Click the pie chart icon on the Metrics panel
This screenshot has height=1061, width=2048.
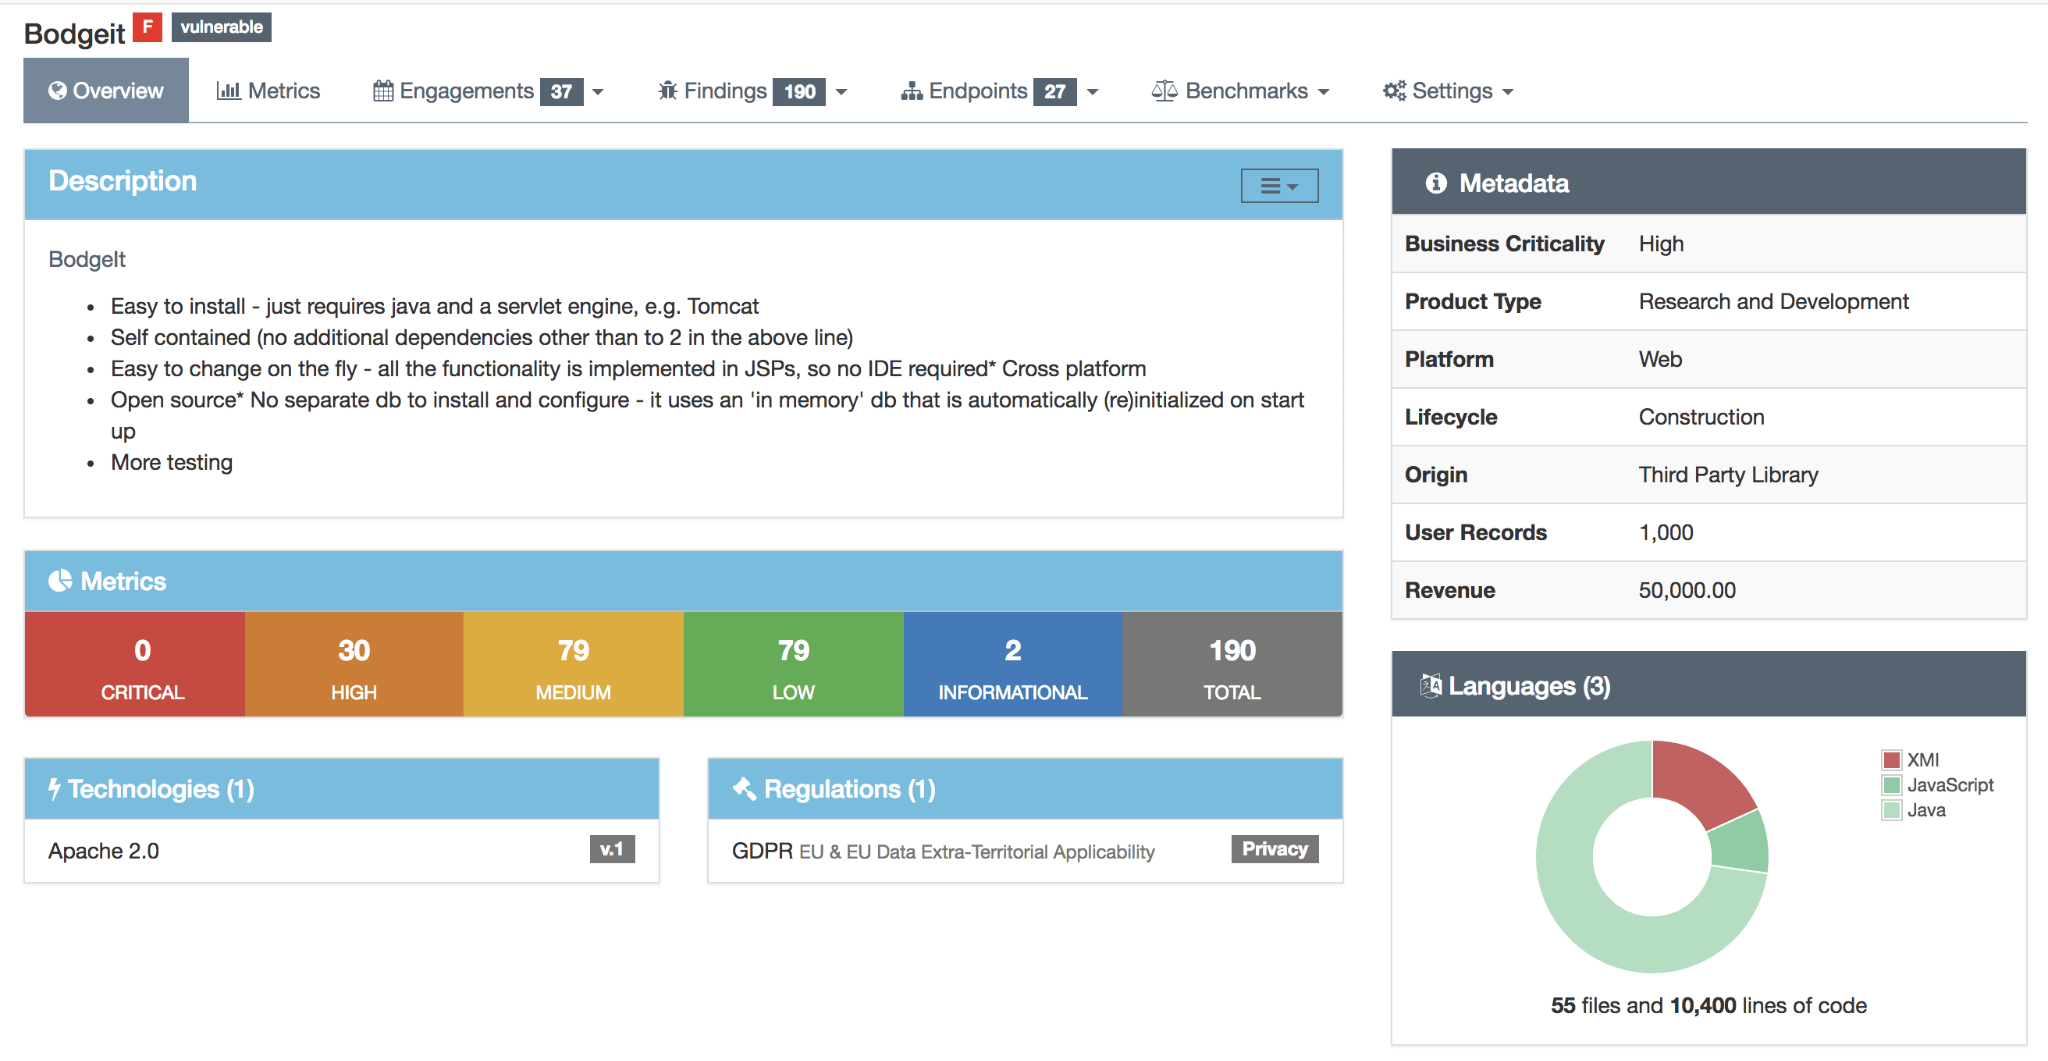[58, 581]
